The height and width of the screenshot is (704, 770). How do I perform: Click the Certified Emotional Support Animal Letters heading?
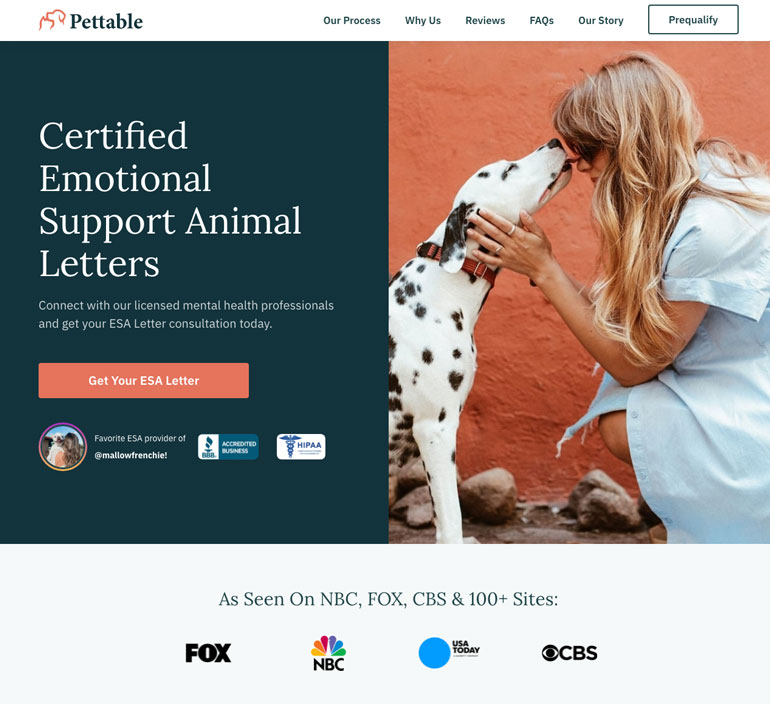(170, 199)
